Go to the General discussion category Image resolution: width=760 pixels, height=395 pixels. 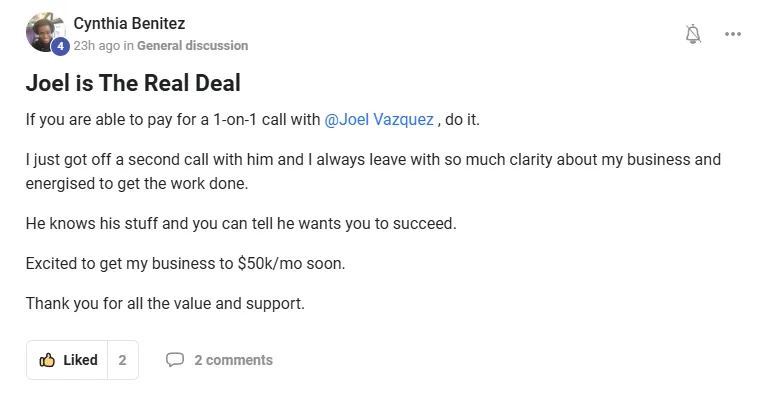[x=192, y=46]
